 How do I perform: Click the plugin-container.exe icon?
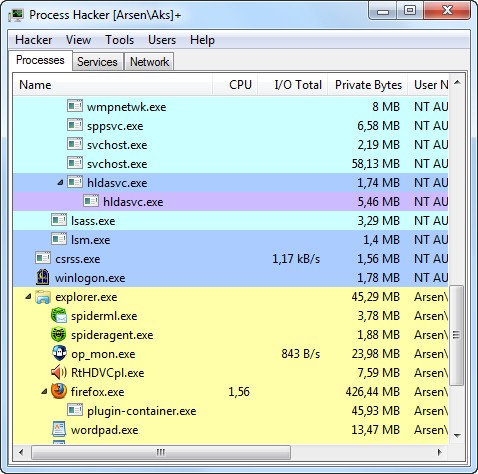pos(75,410)
